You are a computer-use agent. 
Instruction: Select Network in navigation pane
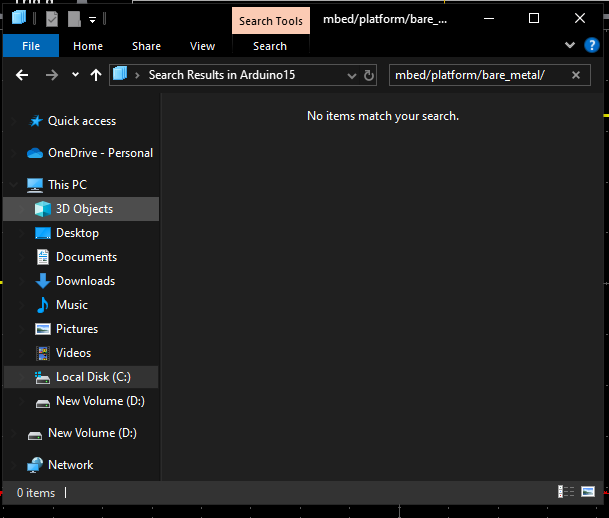[70, 465]
